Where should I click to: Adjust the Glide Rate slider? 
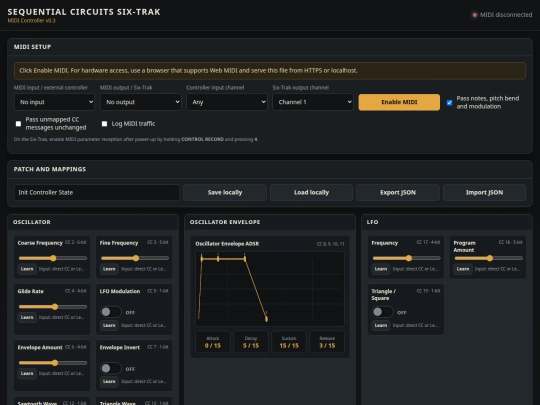click(x=53, y=307)
